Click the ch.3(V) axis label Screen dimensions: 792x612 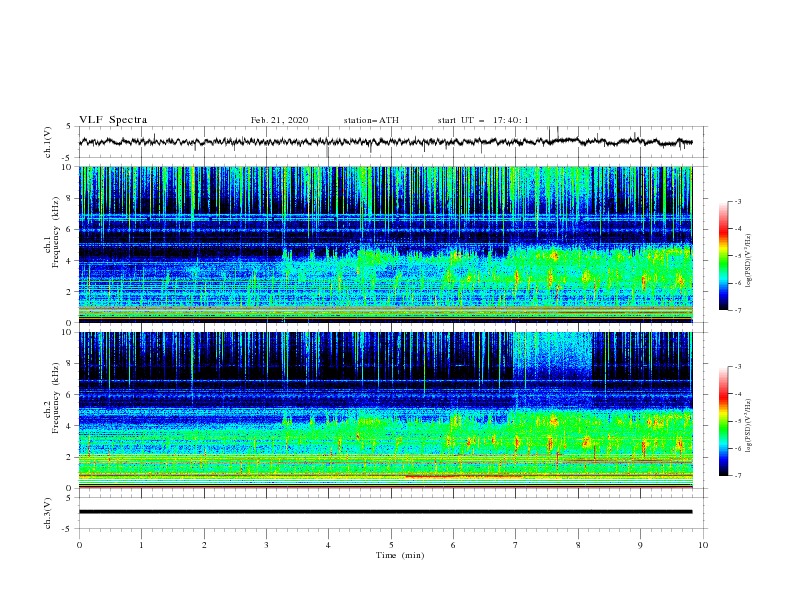tap(48, 513)
